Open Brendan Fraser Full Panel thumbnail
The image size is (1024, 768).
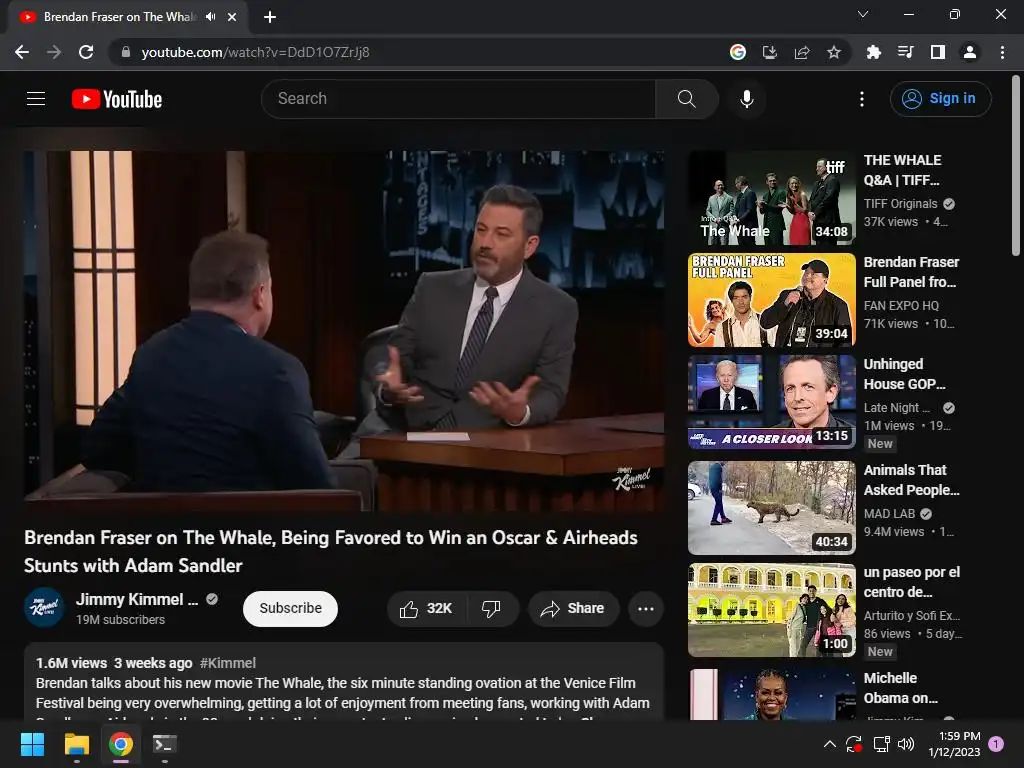pos(772,300)
